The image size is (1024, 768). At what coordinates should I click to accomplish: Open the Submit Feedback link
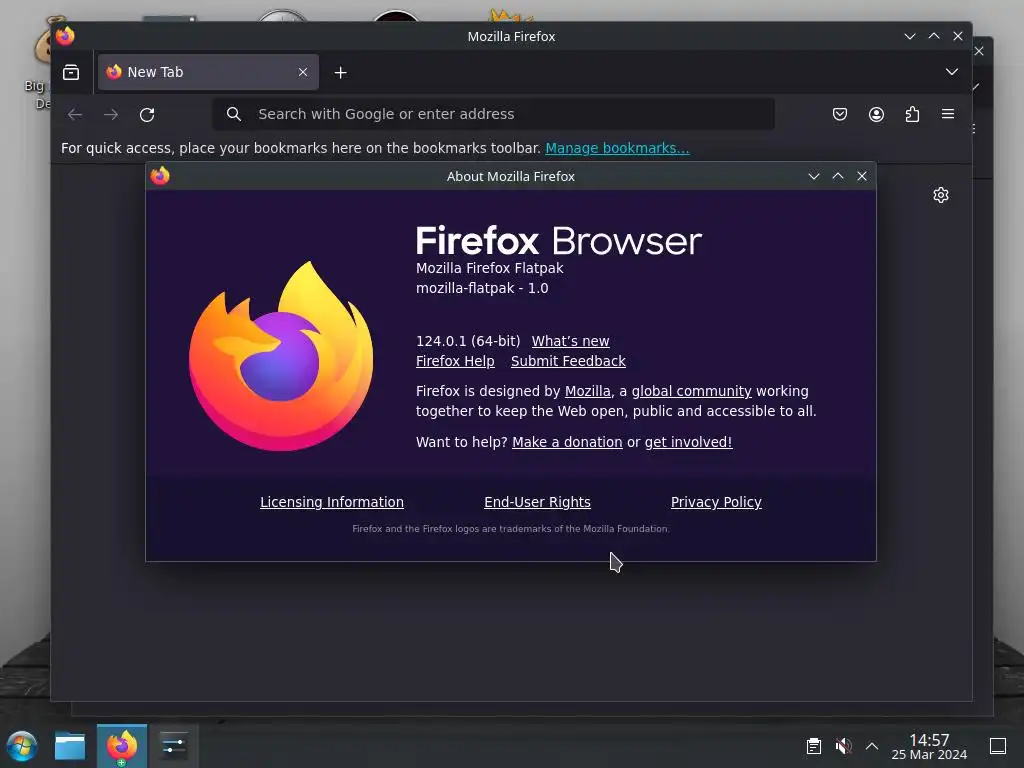(x=568, y=361)
